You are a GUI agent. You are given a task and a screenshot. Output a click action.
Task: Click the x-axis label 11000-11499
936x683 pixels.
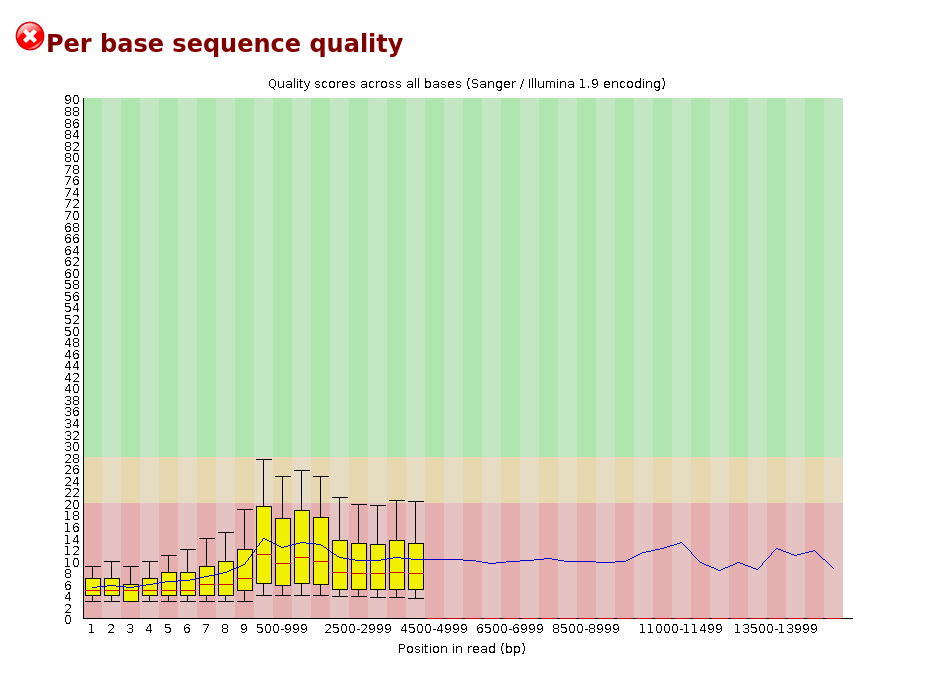(x=681, y=629)
